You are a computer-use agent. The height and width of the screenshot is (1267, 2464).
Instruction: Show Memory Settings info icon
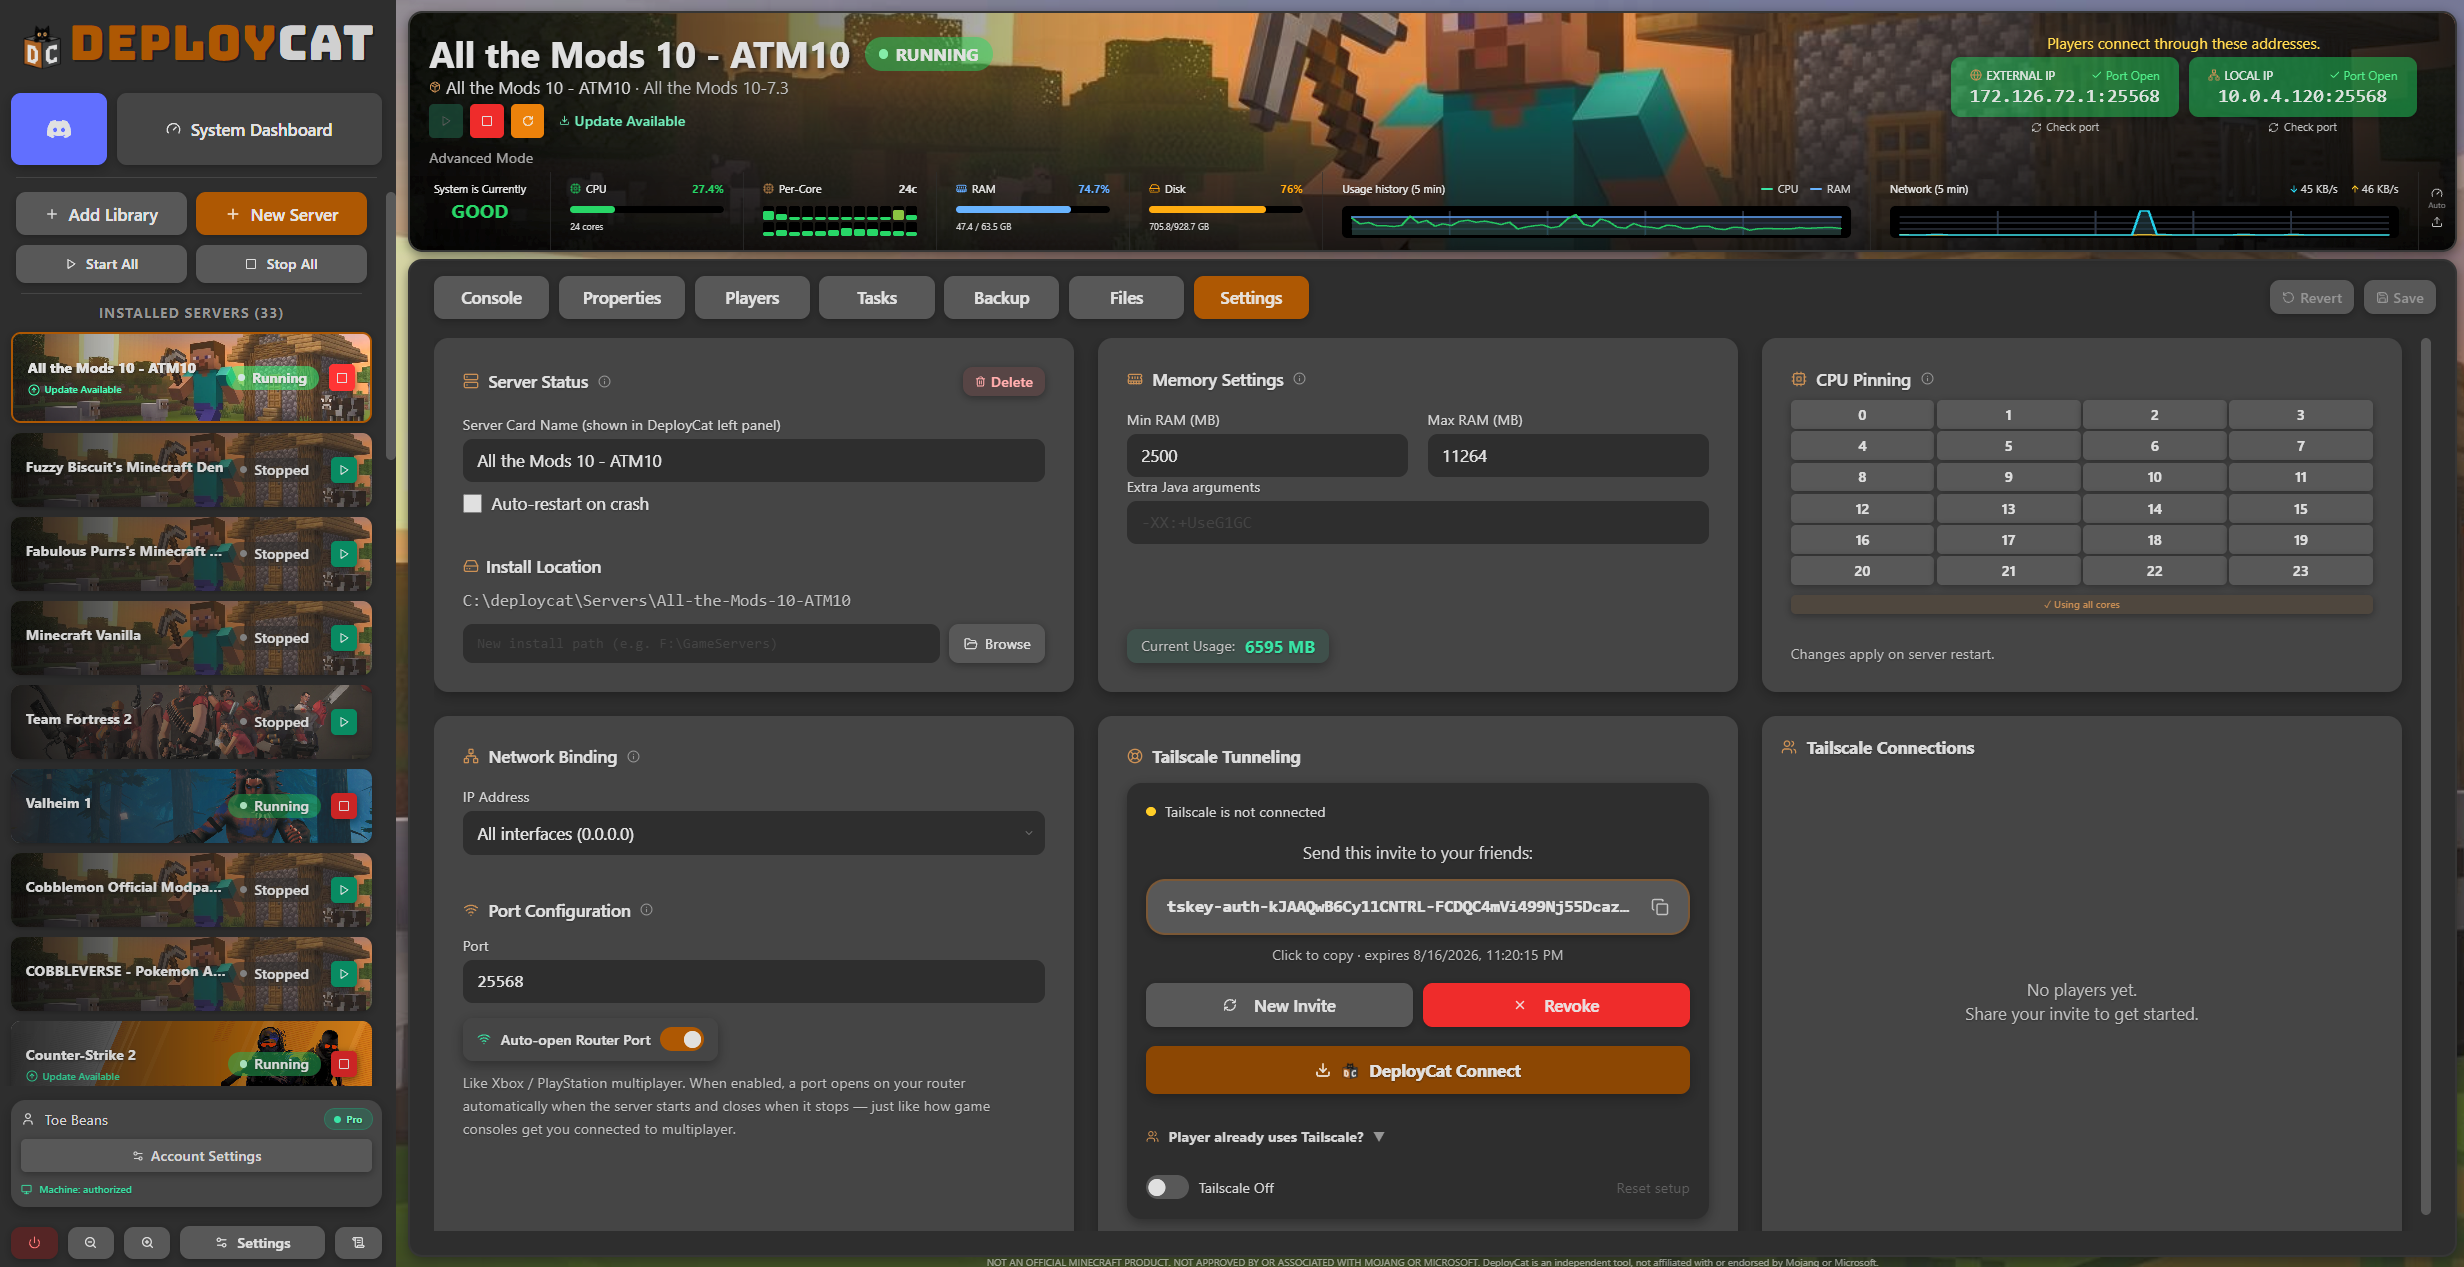[1300, 379]
